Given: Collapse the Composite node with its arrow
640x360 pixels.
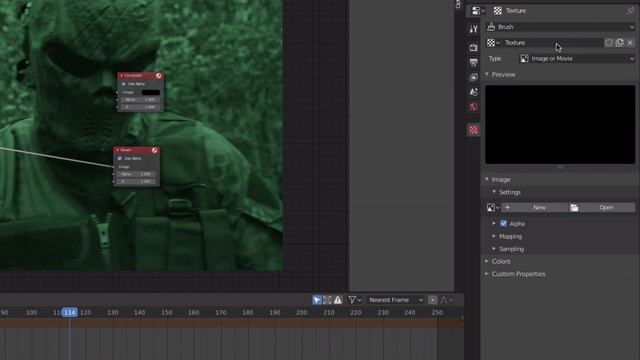Looking at the screenshot, I should point(121,76).
